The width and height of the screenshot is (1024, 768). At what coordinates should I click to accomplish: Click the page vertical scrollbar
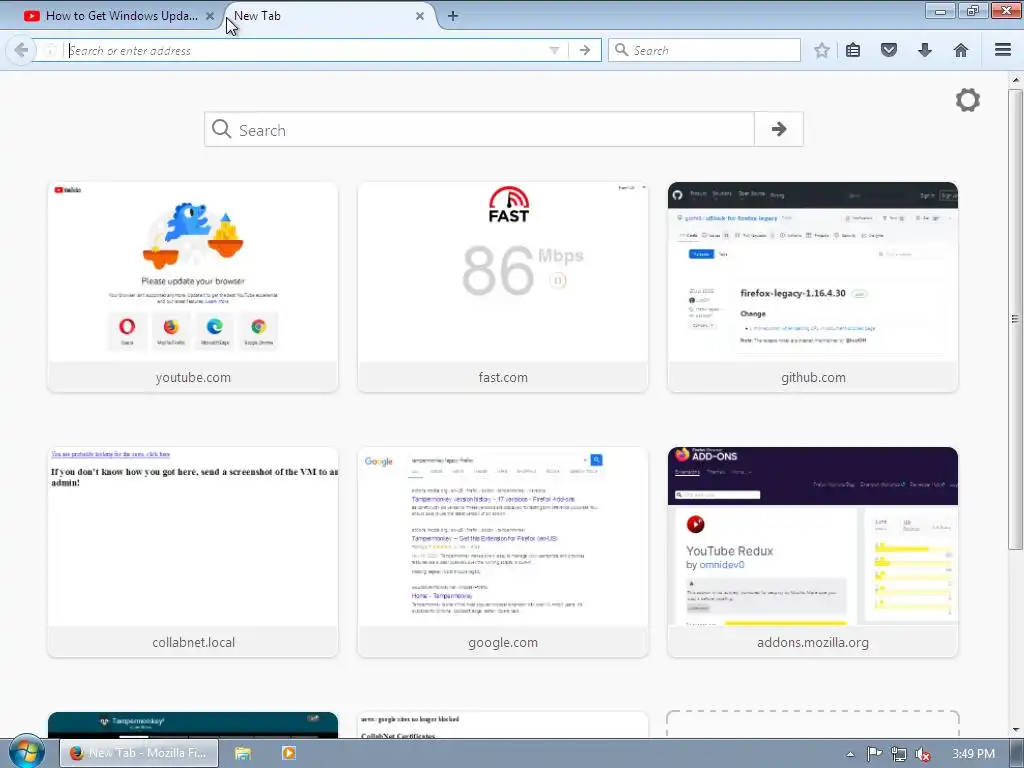pyautogui.click(x=1015, y=319)
